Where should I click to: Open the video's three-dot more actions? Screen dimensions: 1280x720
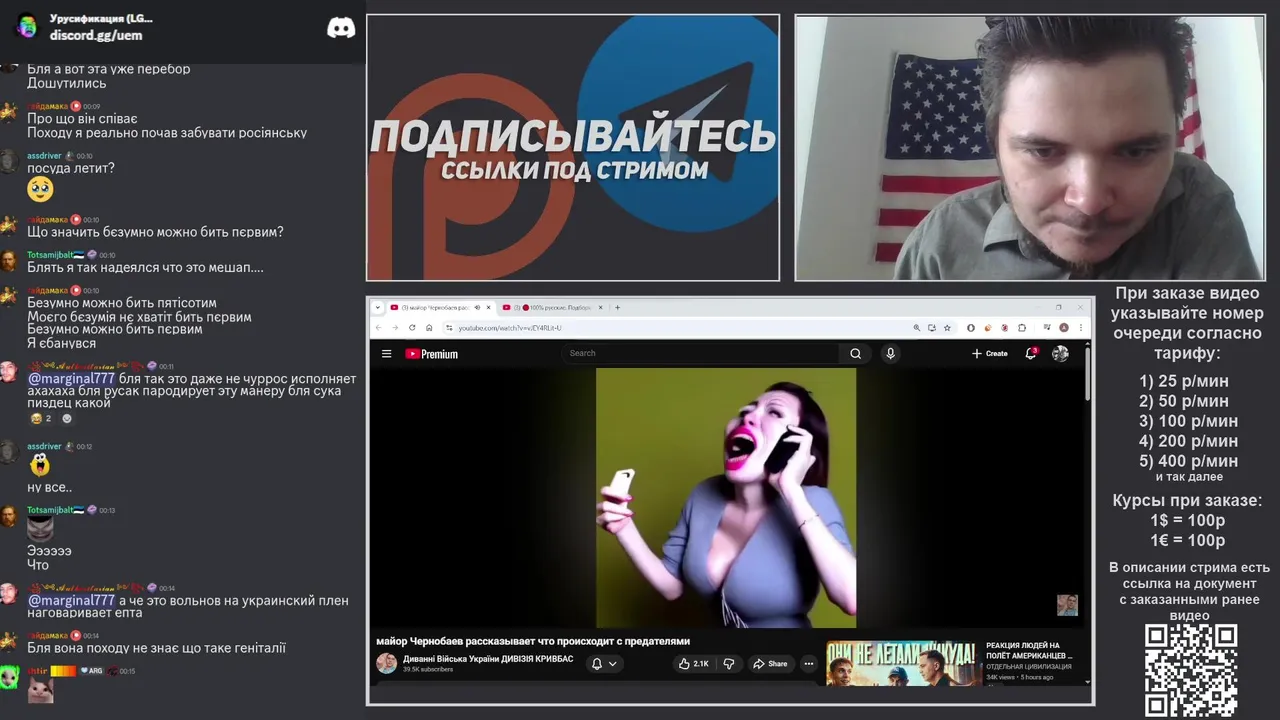tap(809, 663)
